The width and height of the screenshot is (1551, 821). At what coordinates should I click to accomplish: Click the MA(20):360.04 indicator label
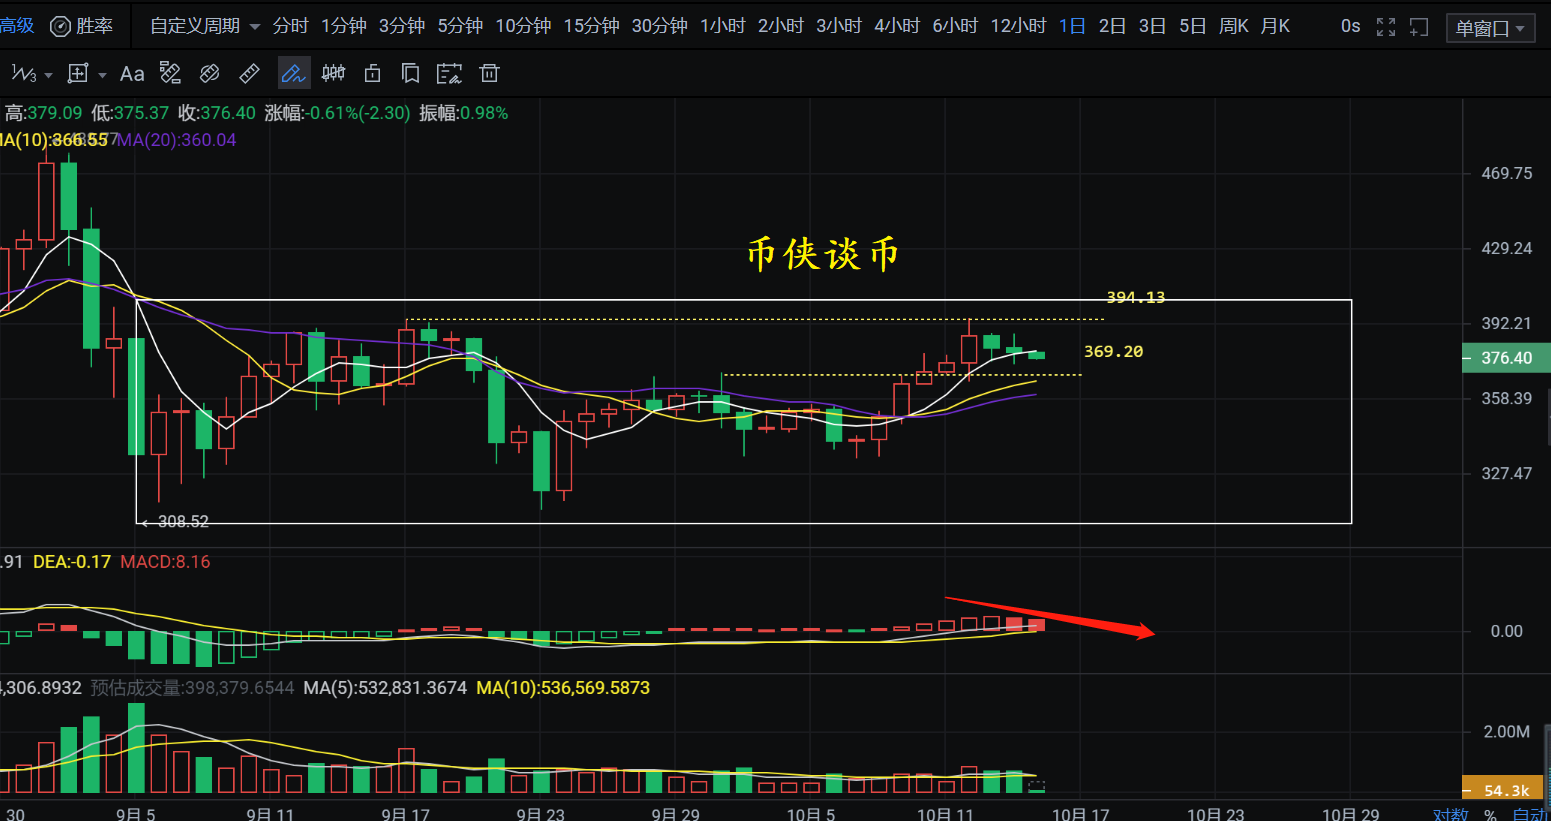(177, 140)
